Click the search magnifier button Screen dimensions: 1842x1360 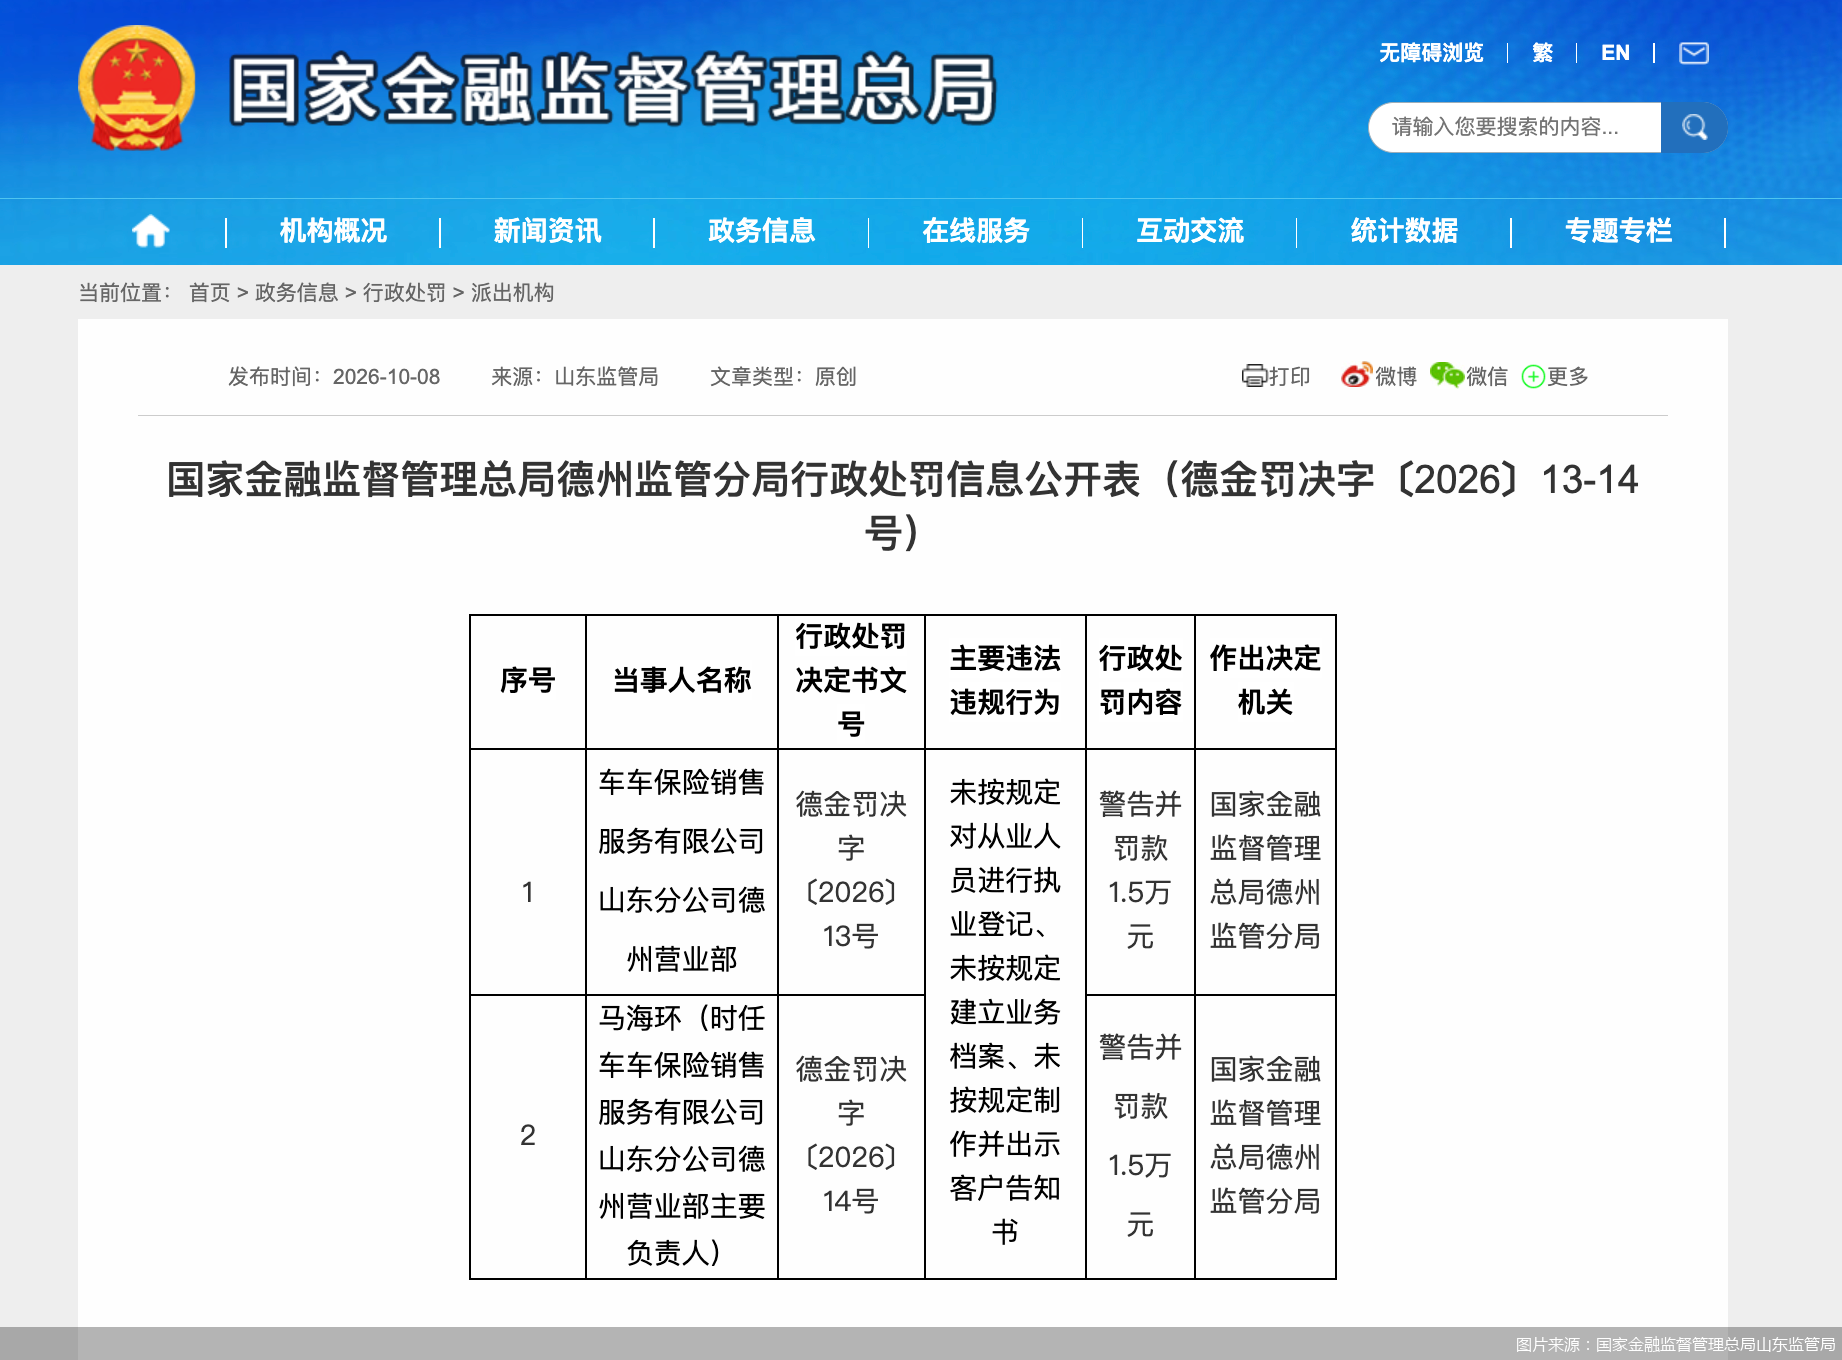click(x=1694, y=127)
